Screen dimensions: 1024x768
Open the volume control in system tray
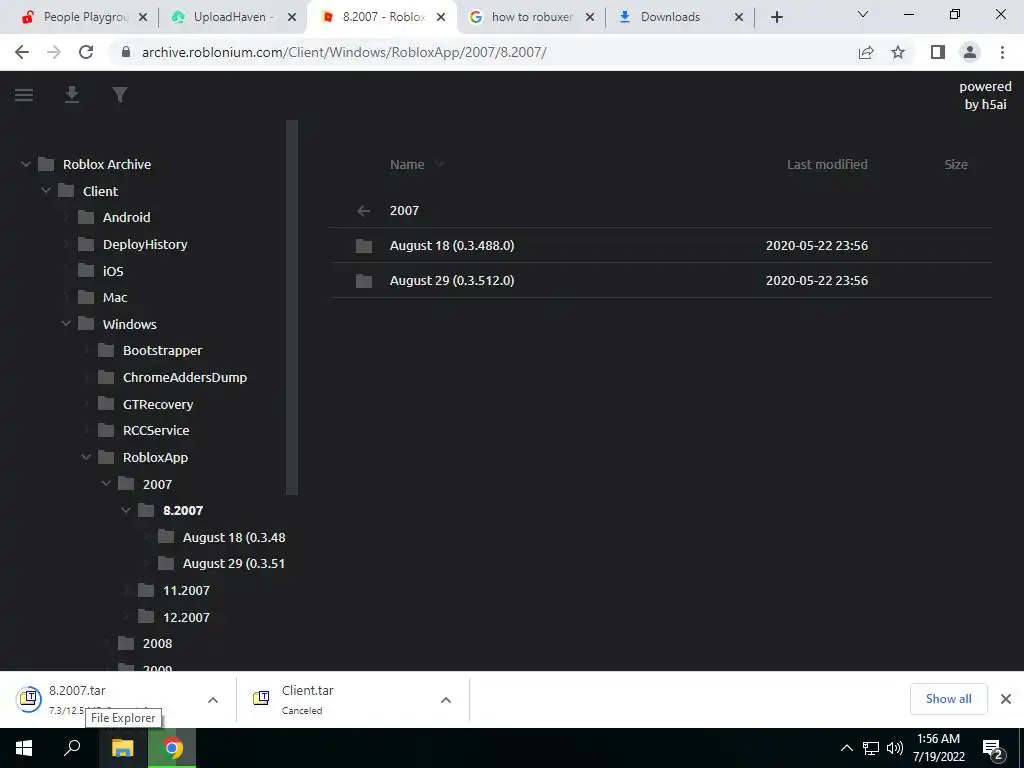click(895, 748)
